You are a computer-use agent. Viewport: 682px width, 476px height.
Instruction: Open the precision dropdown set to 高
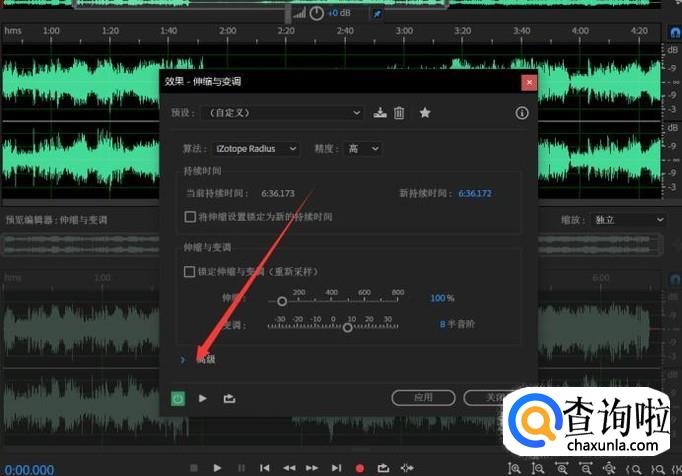click(362, 148)
